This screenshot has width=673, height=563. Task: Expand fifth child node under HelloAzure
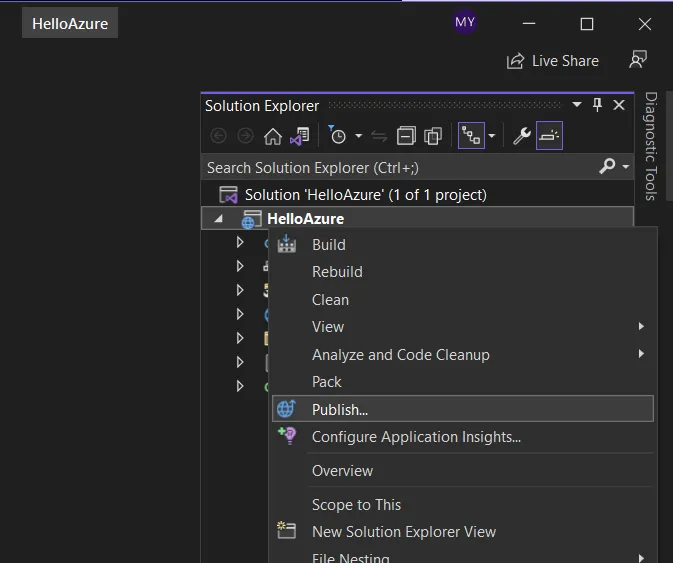240,338
